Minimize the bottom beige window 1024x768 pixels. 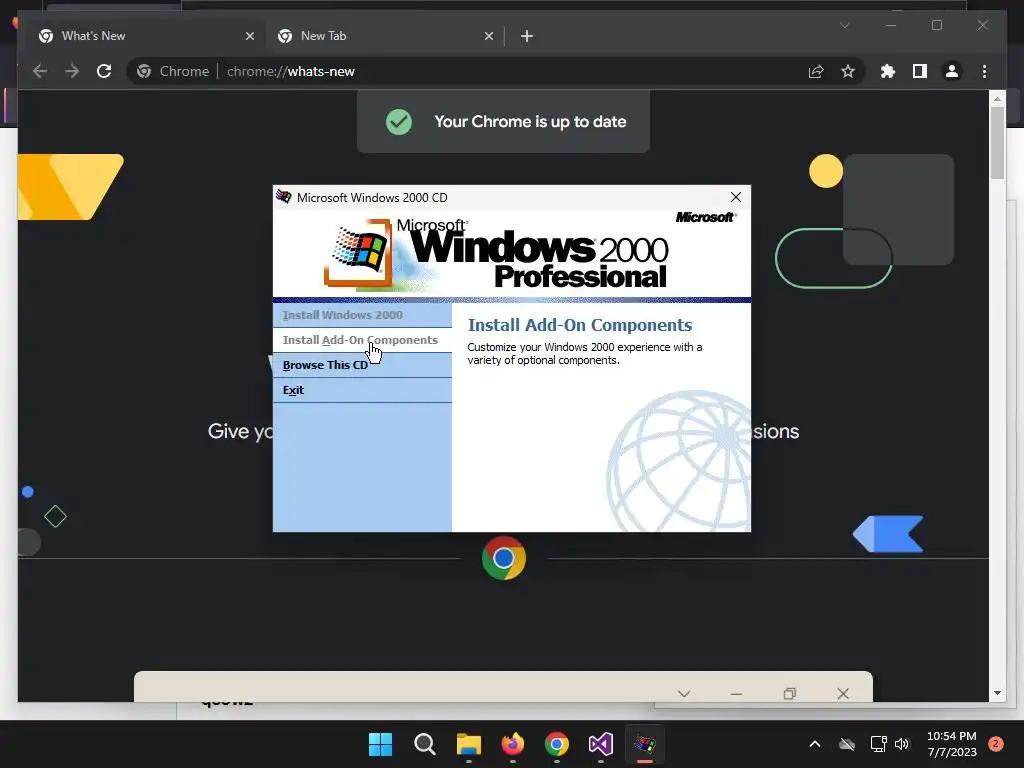[736, 694]
